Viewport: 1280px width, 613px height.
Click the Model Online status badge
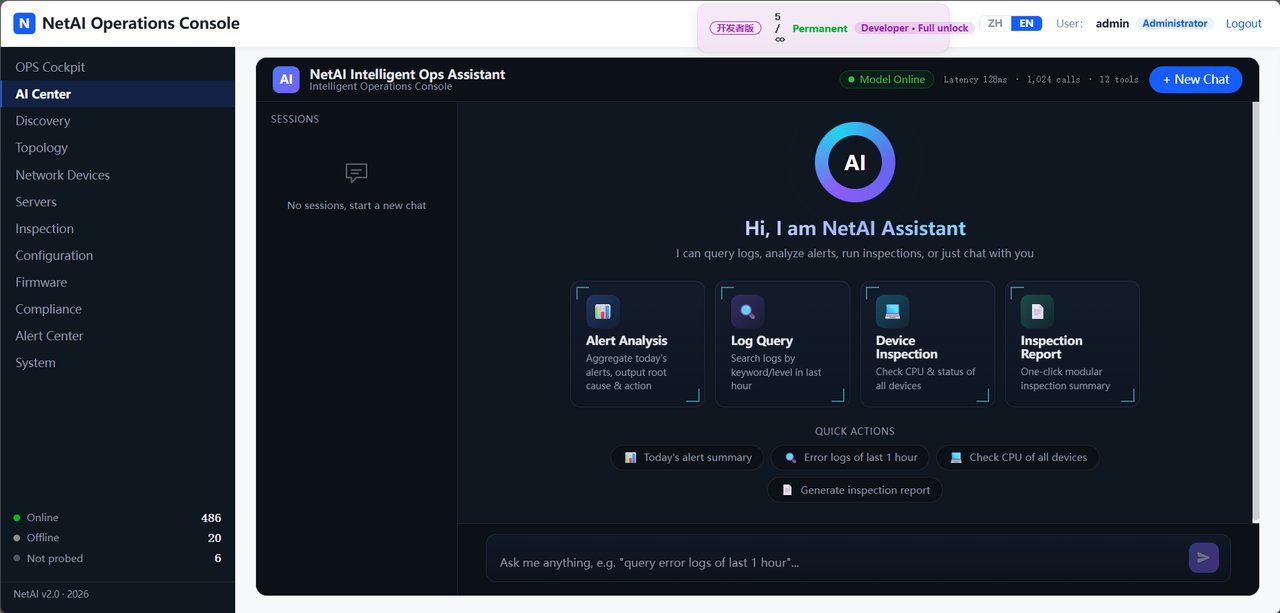point(886,80)
